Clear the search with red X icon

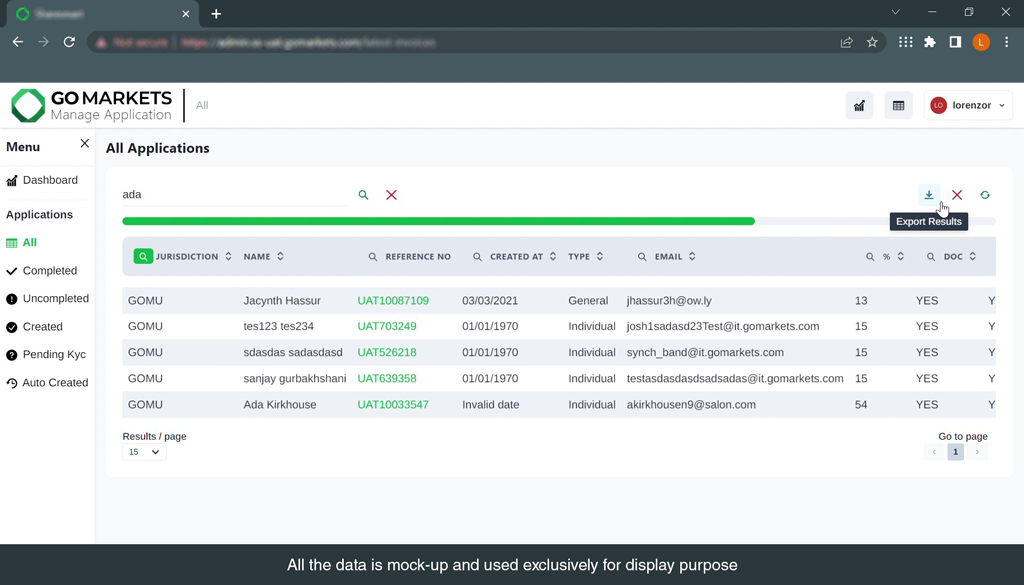coord(391,195)
